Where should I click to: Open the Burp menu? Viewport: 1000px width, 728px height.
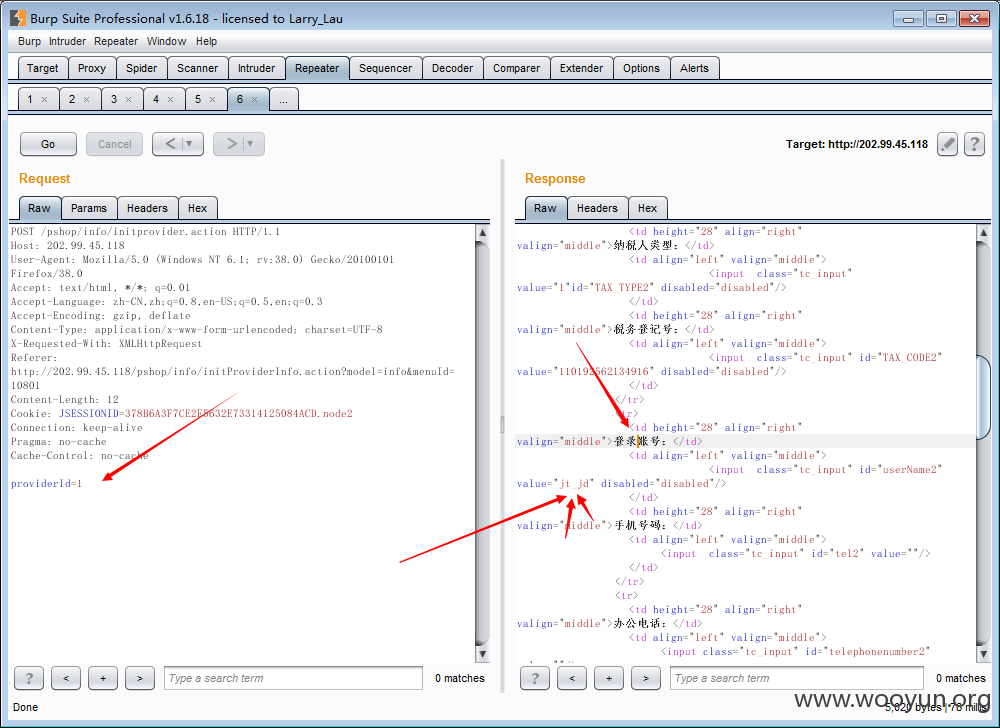click(29, 41)
